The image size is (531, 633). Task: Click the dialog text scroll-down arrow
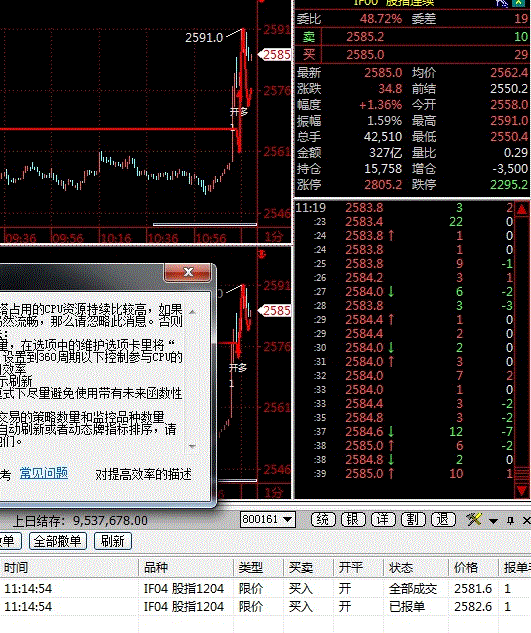192,446
